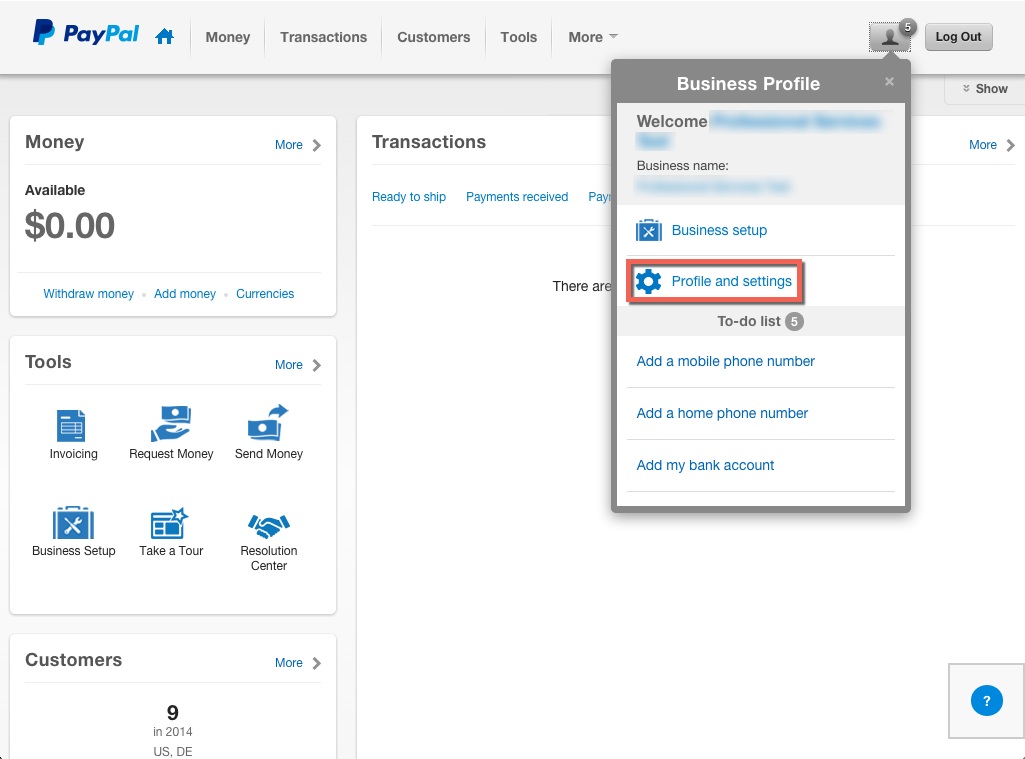Open the Business Setup tool icon
Image resolution: width=1025 pixels, height=759 pixels.
73,523
